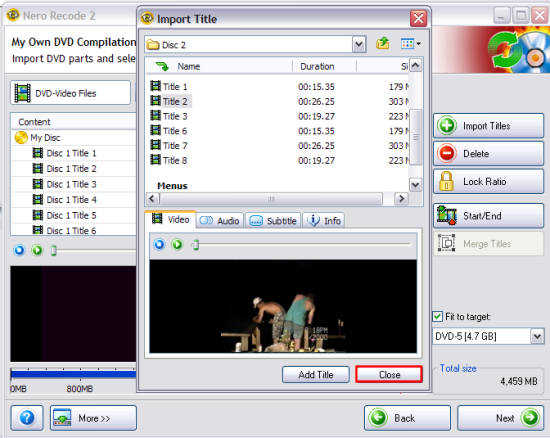
Task: Click the vertical scrollbar thumb in title list
Action: click(x=416, y=137)
